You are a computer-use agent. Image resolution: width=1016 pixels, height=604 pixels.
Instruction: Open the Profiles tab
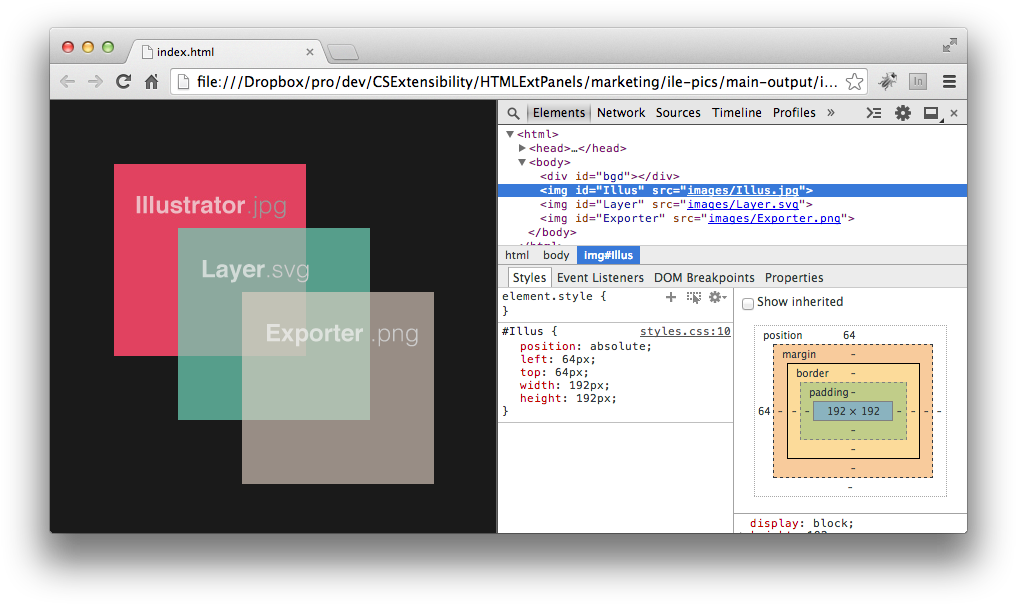[794, 113]
